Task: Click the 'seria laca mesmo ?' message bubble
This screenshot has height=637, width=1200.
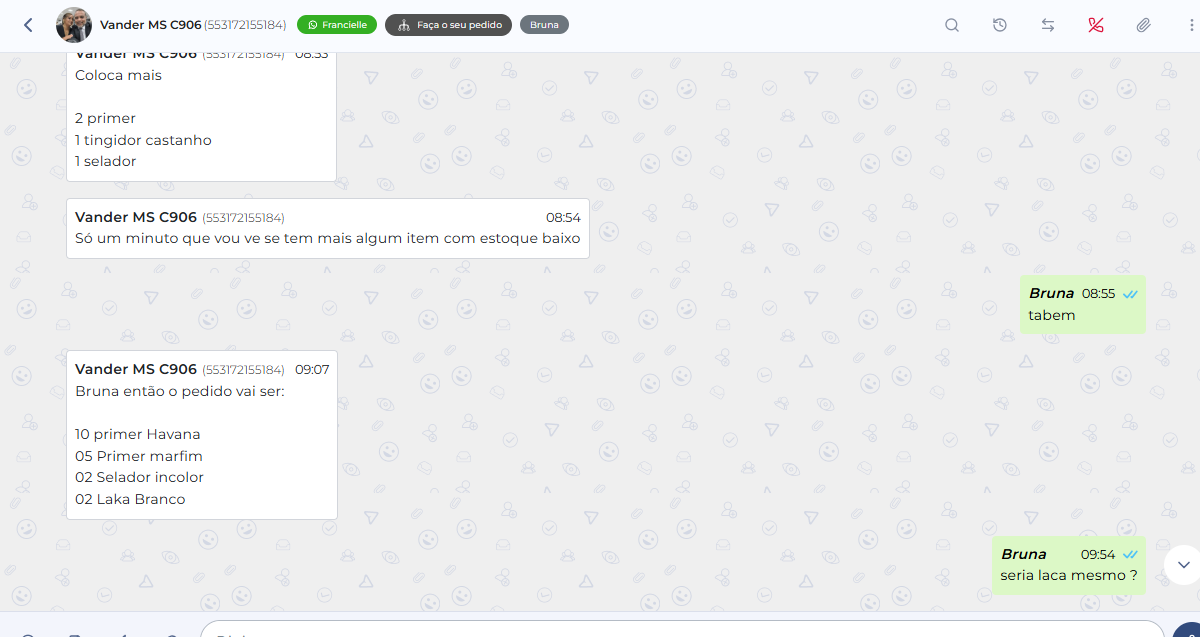Action: (x=1069, y=565)
